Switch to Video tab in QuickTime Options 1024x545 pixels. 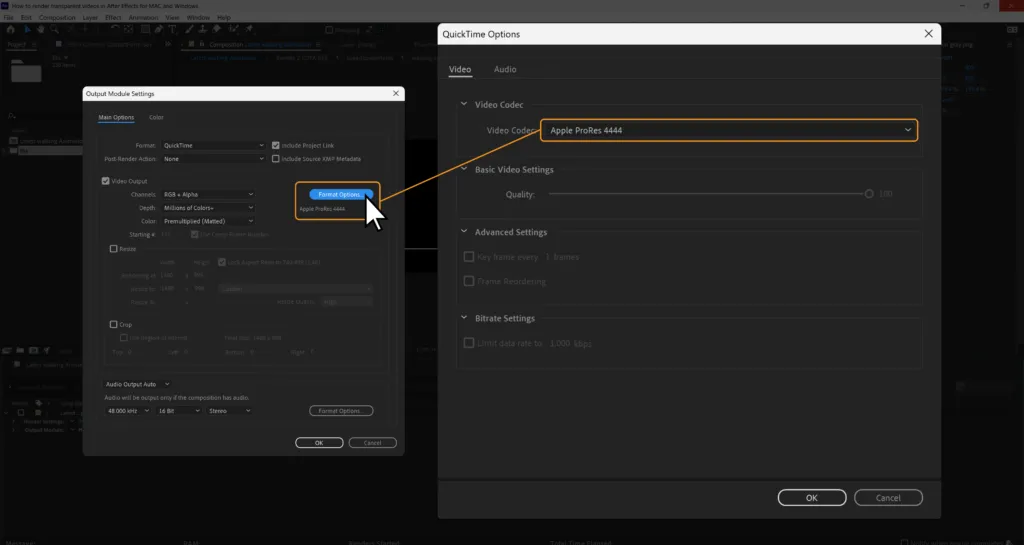pos(460,69)
